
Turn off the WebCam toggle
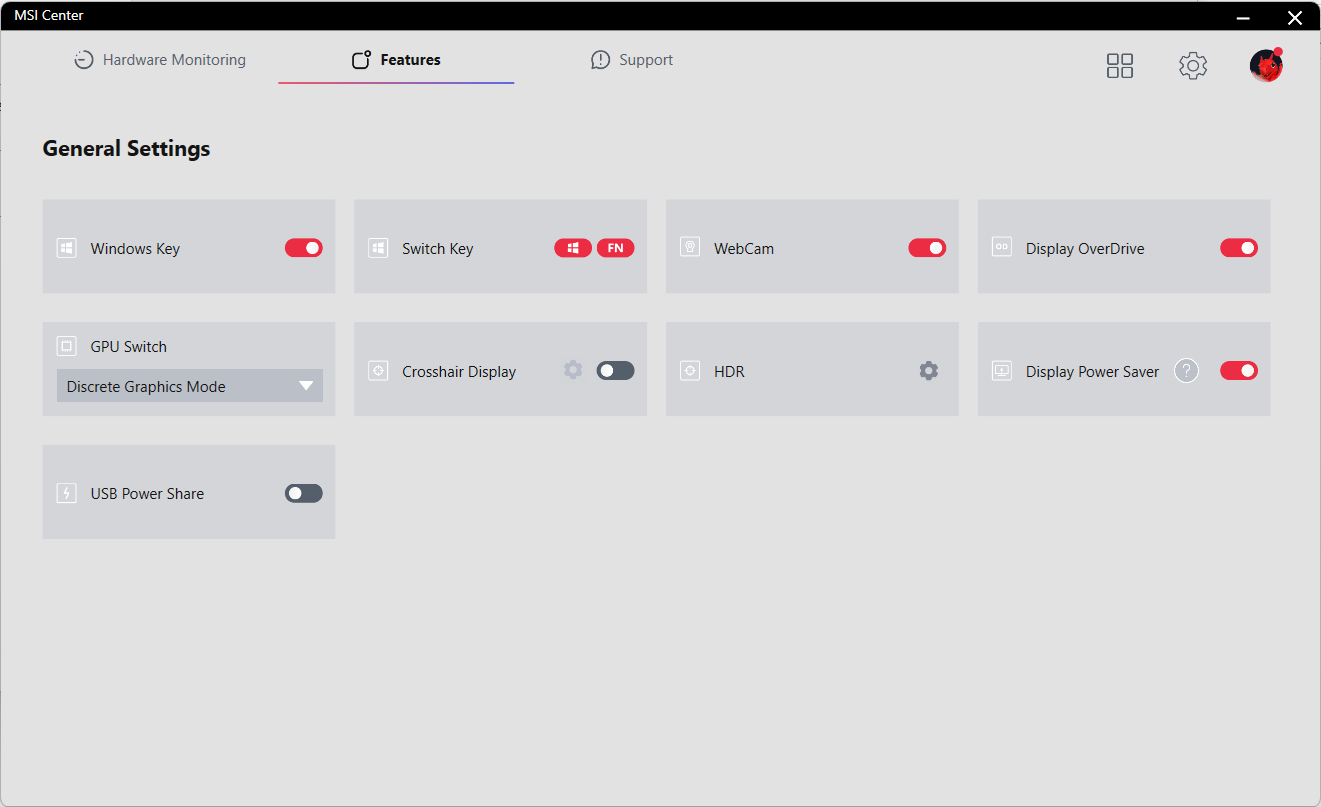[927, 248]
